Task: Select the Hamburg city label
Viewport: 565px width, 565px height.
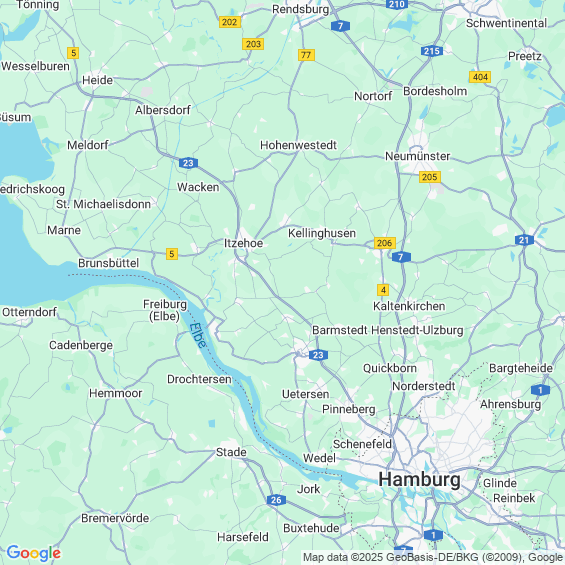Action: coord(419,480)
